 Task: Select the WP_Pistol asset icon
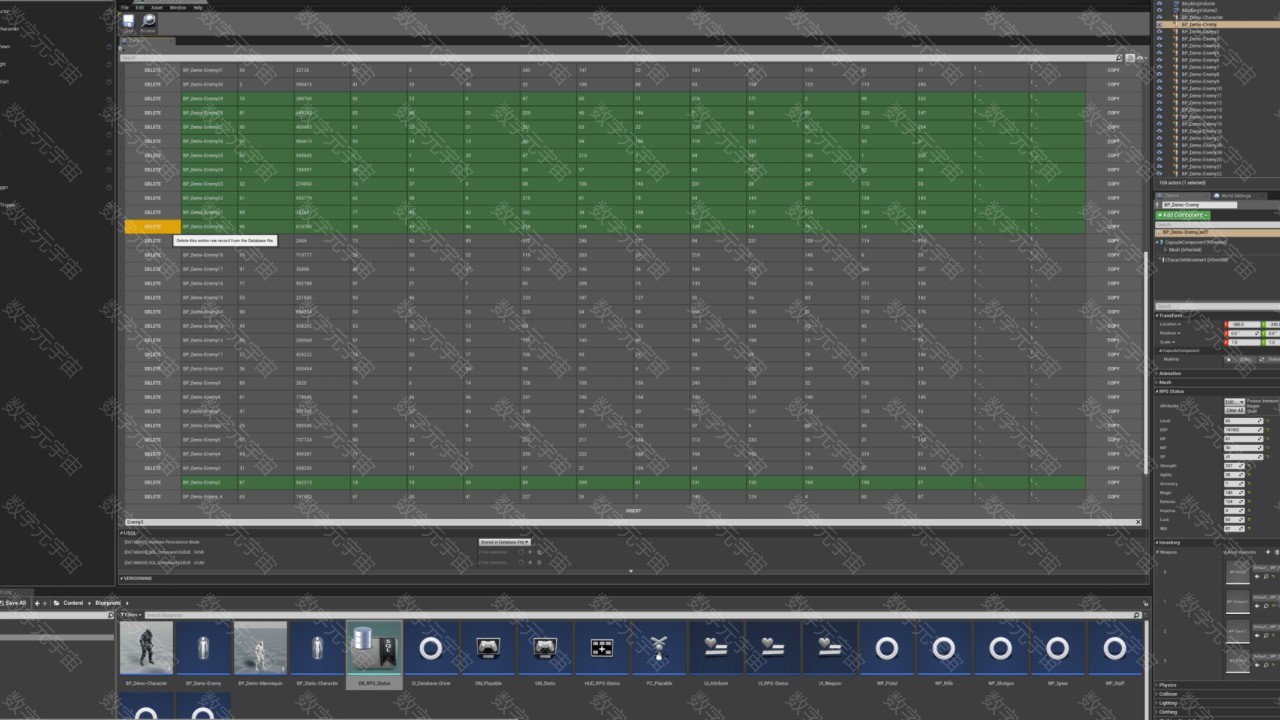point(886,648)
